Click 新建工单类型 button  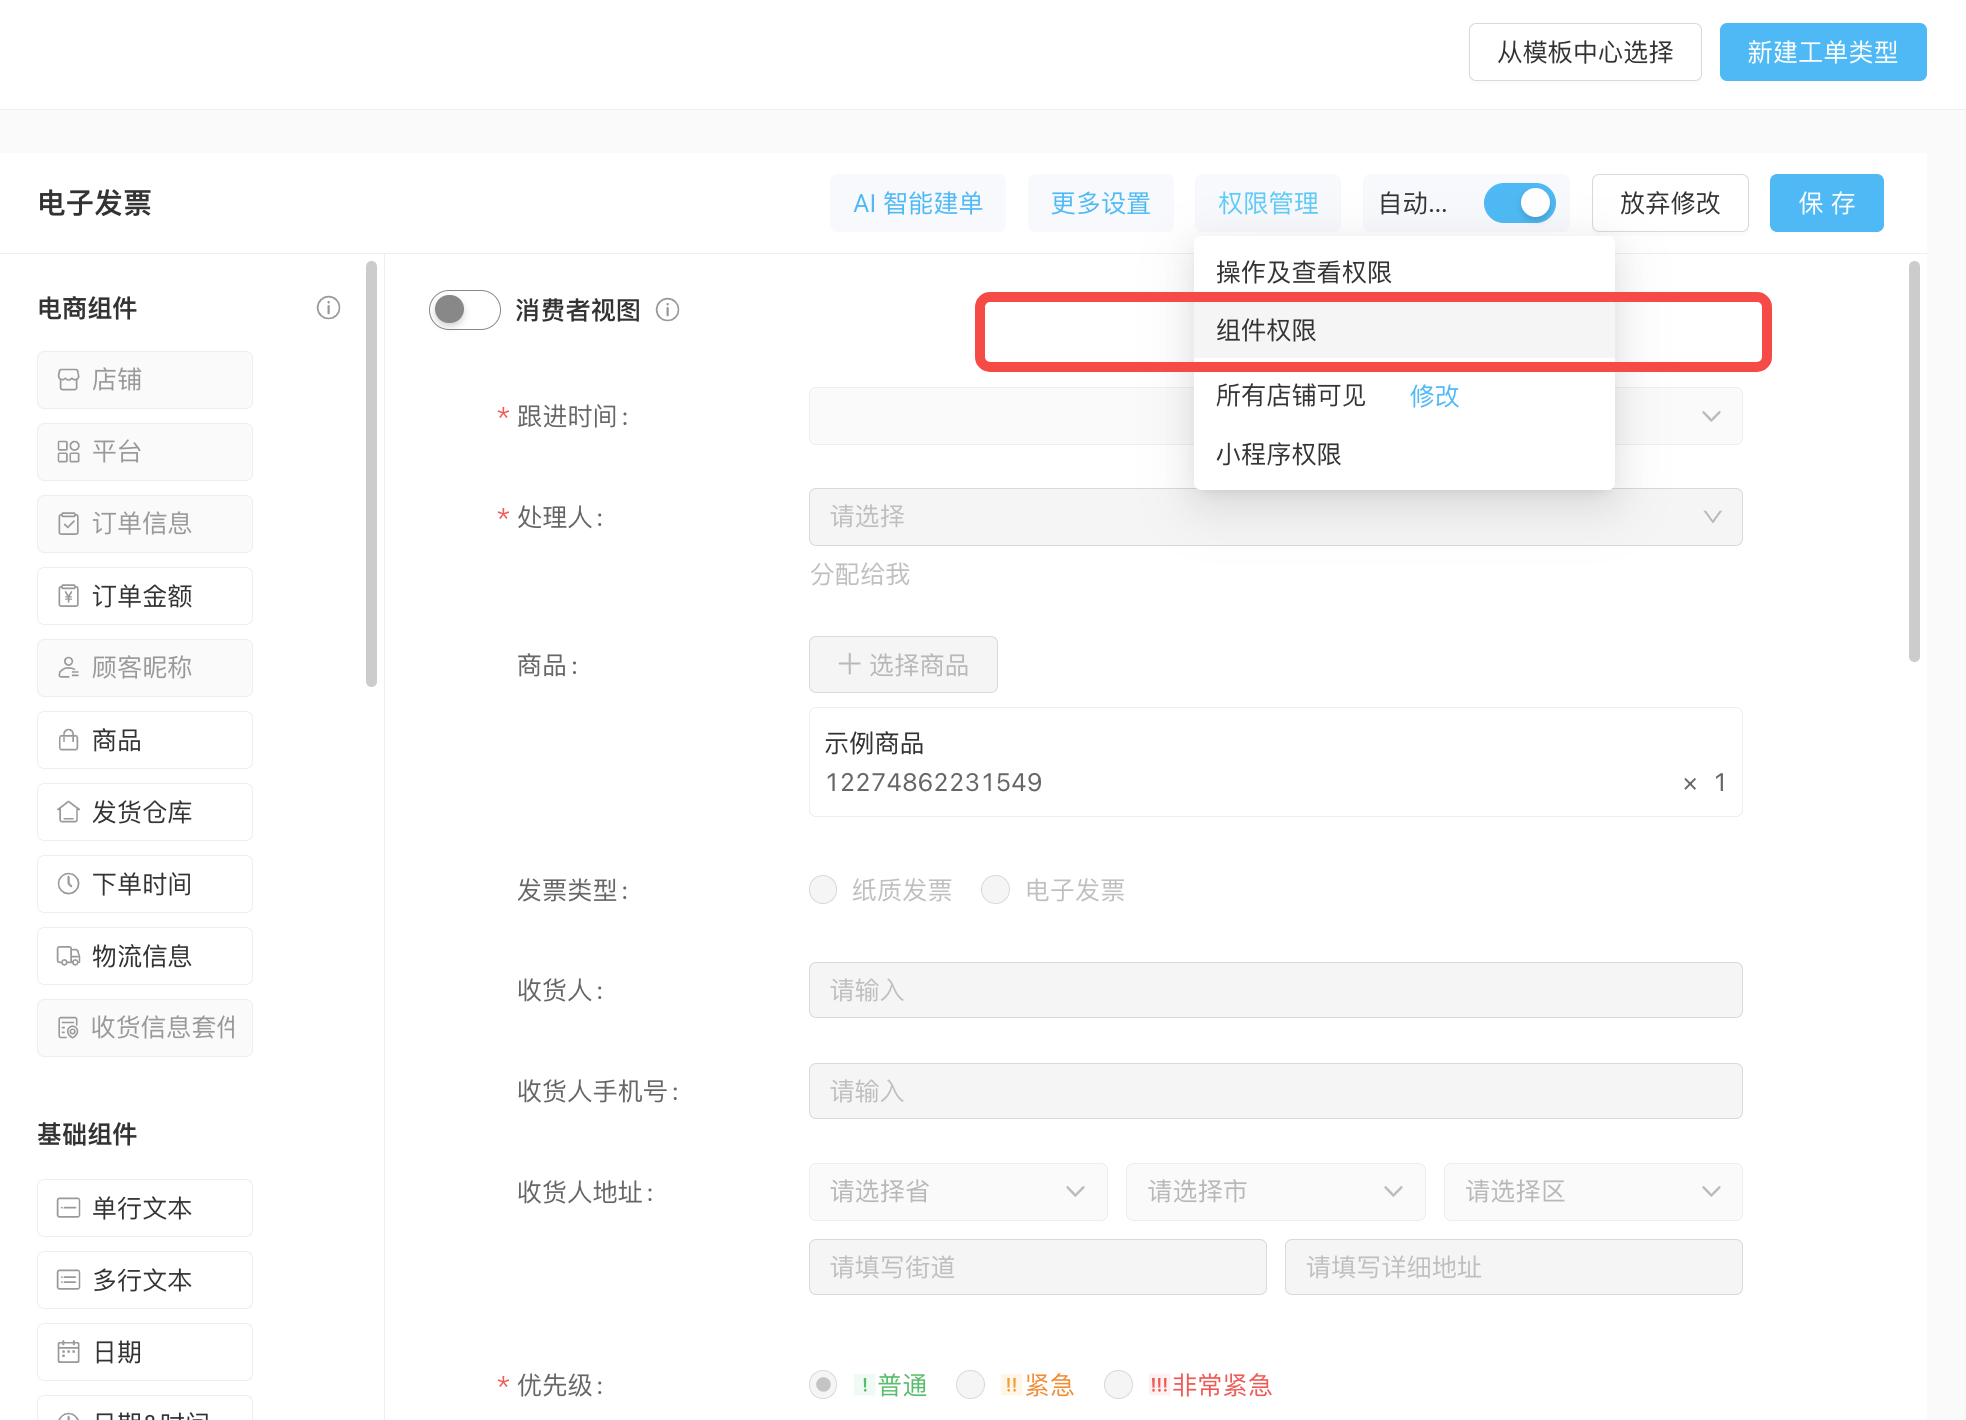(1823, 52)
